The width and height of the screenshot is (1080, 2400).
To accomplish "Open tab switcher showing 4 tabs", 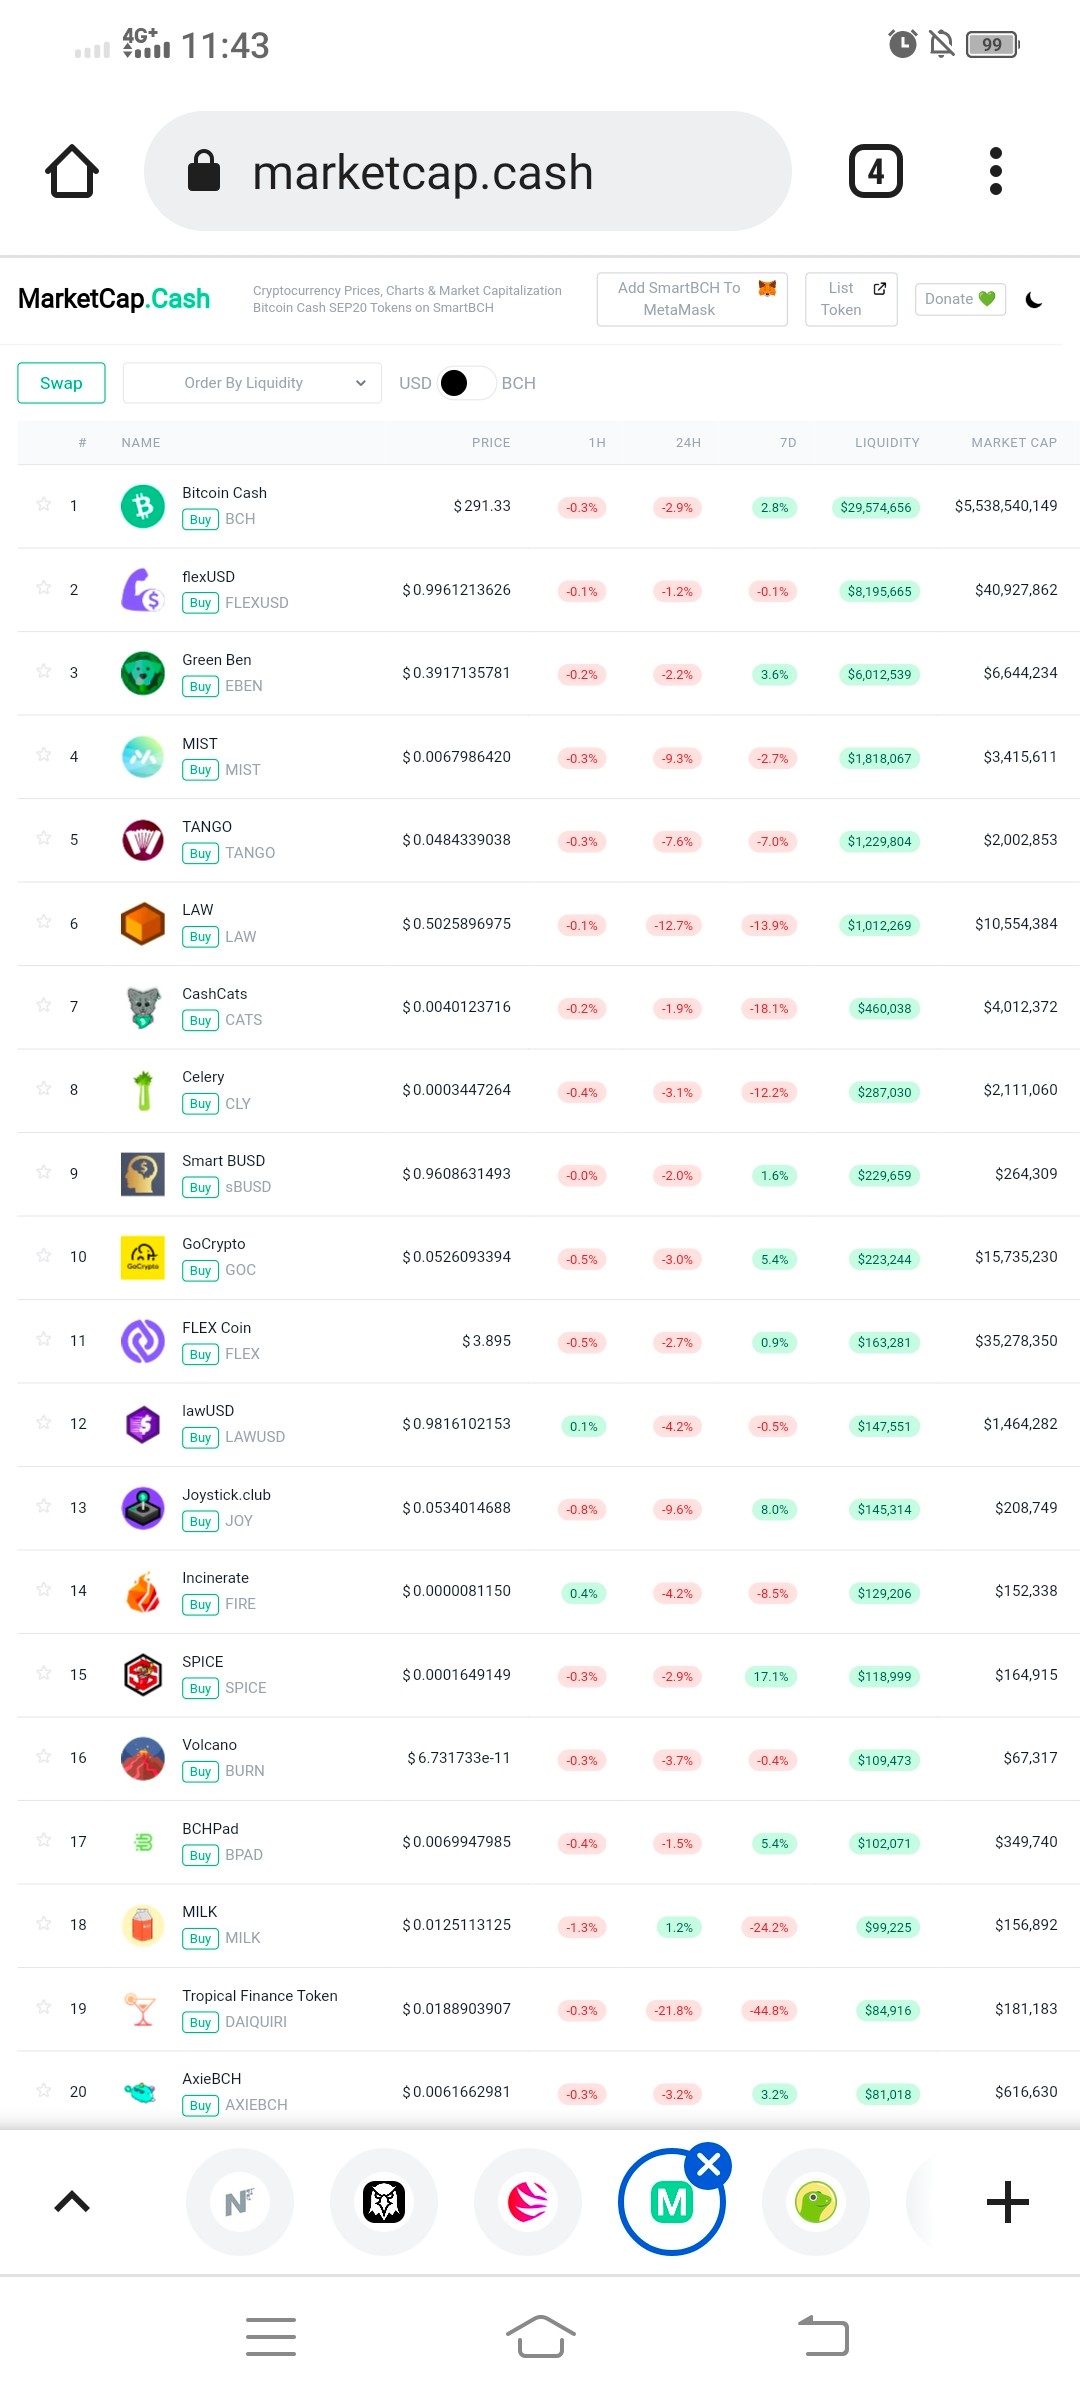I will coord(876,171).
